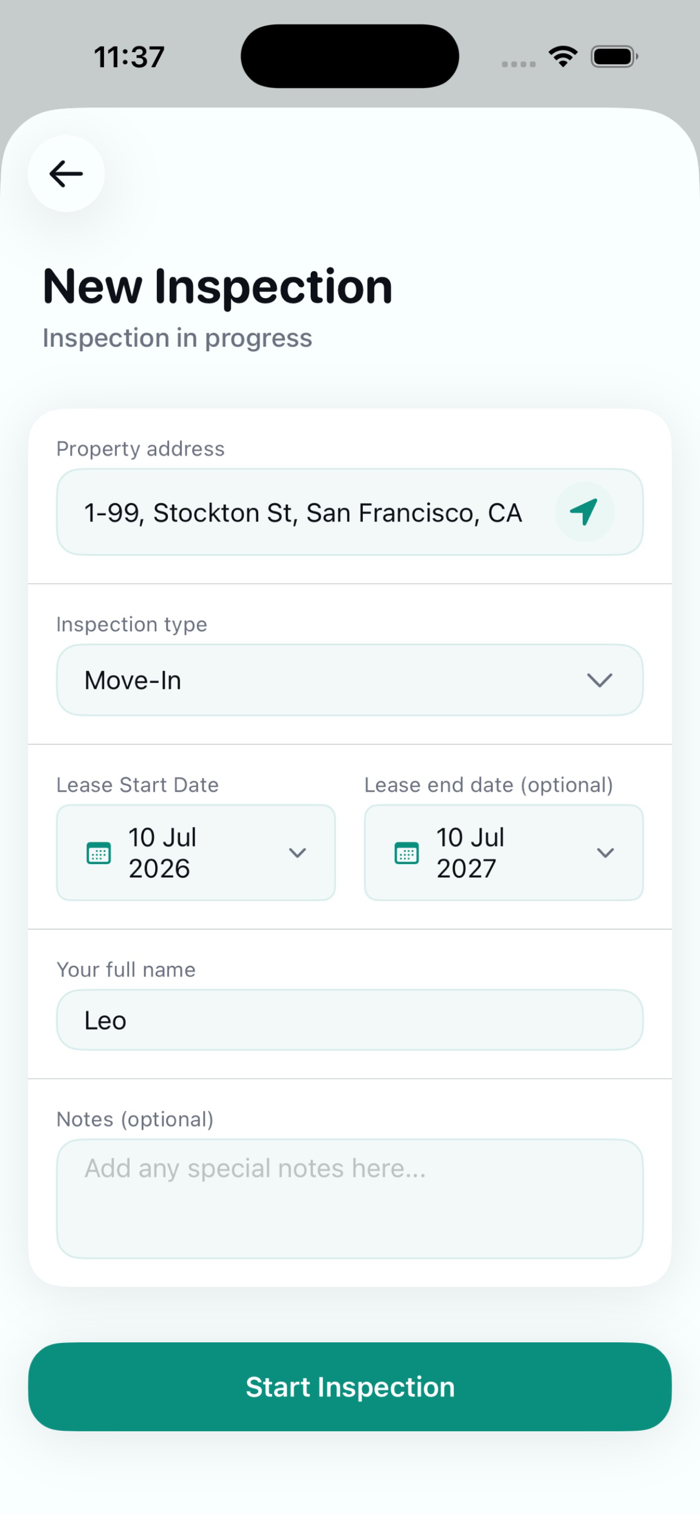Click the New Inspection heading

click(217, 286)
